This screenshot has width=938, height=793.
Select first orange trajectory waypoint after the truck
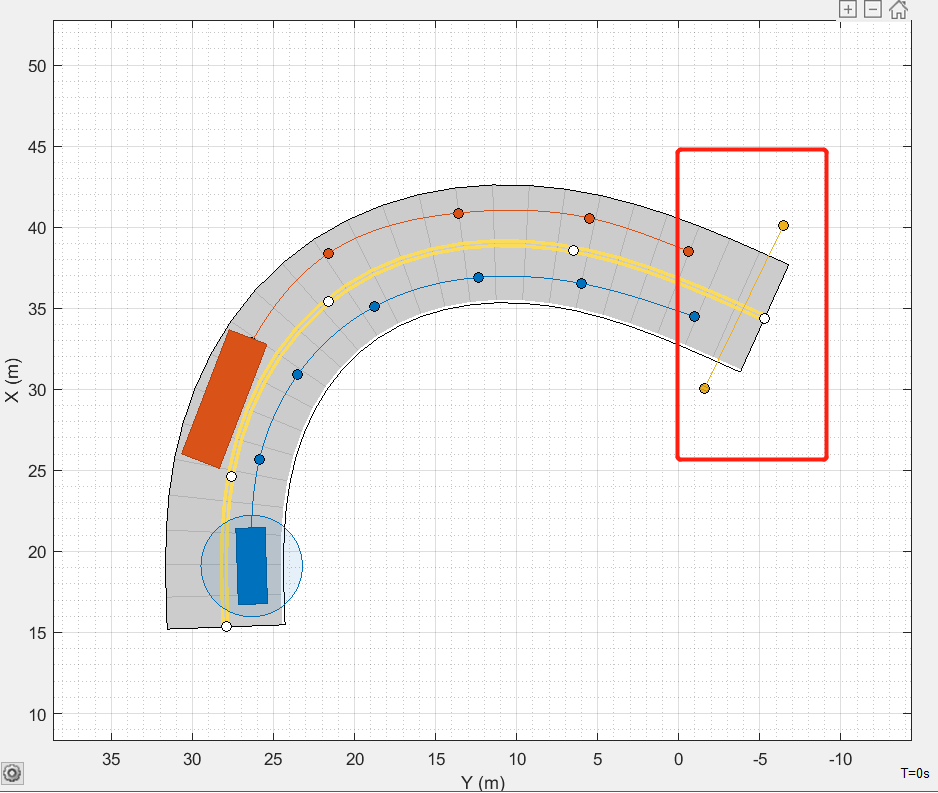click(328, 254)
